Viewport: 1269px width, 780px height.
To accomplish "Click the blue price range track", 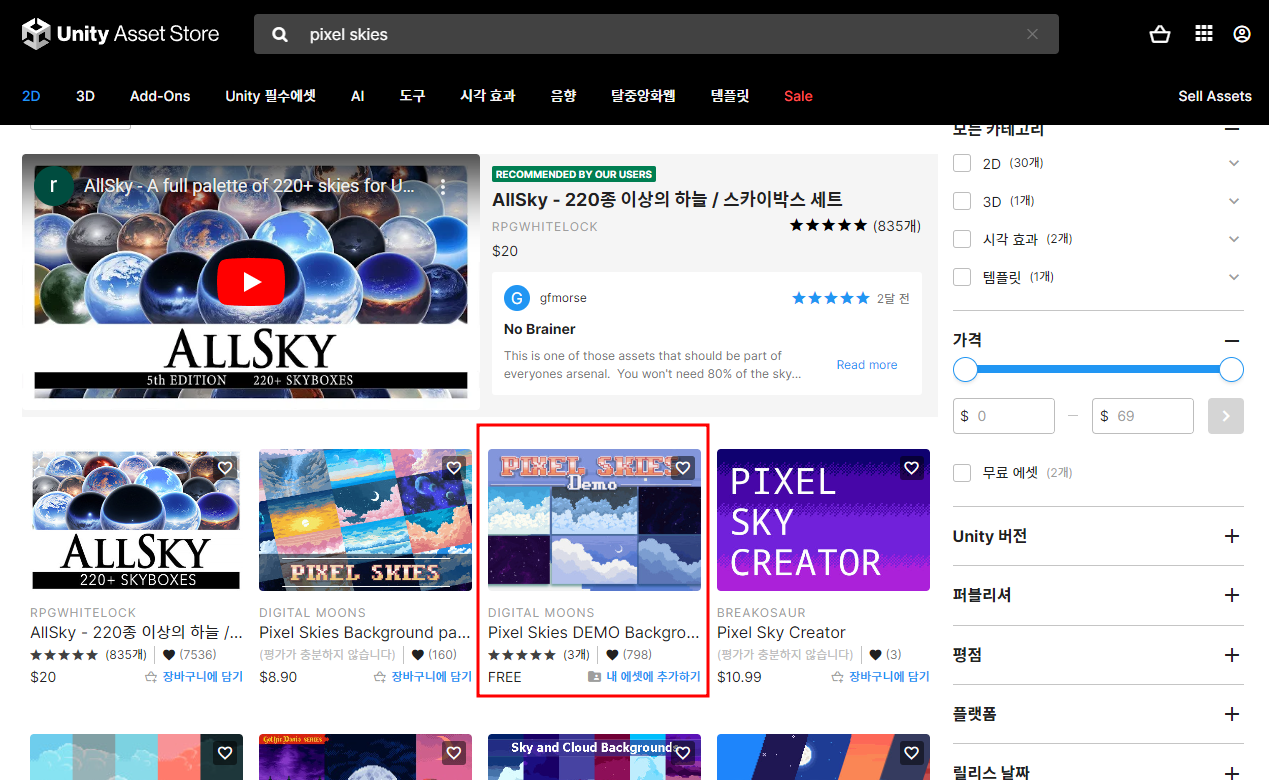I will [1098, 370].
